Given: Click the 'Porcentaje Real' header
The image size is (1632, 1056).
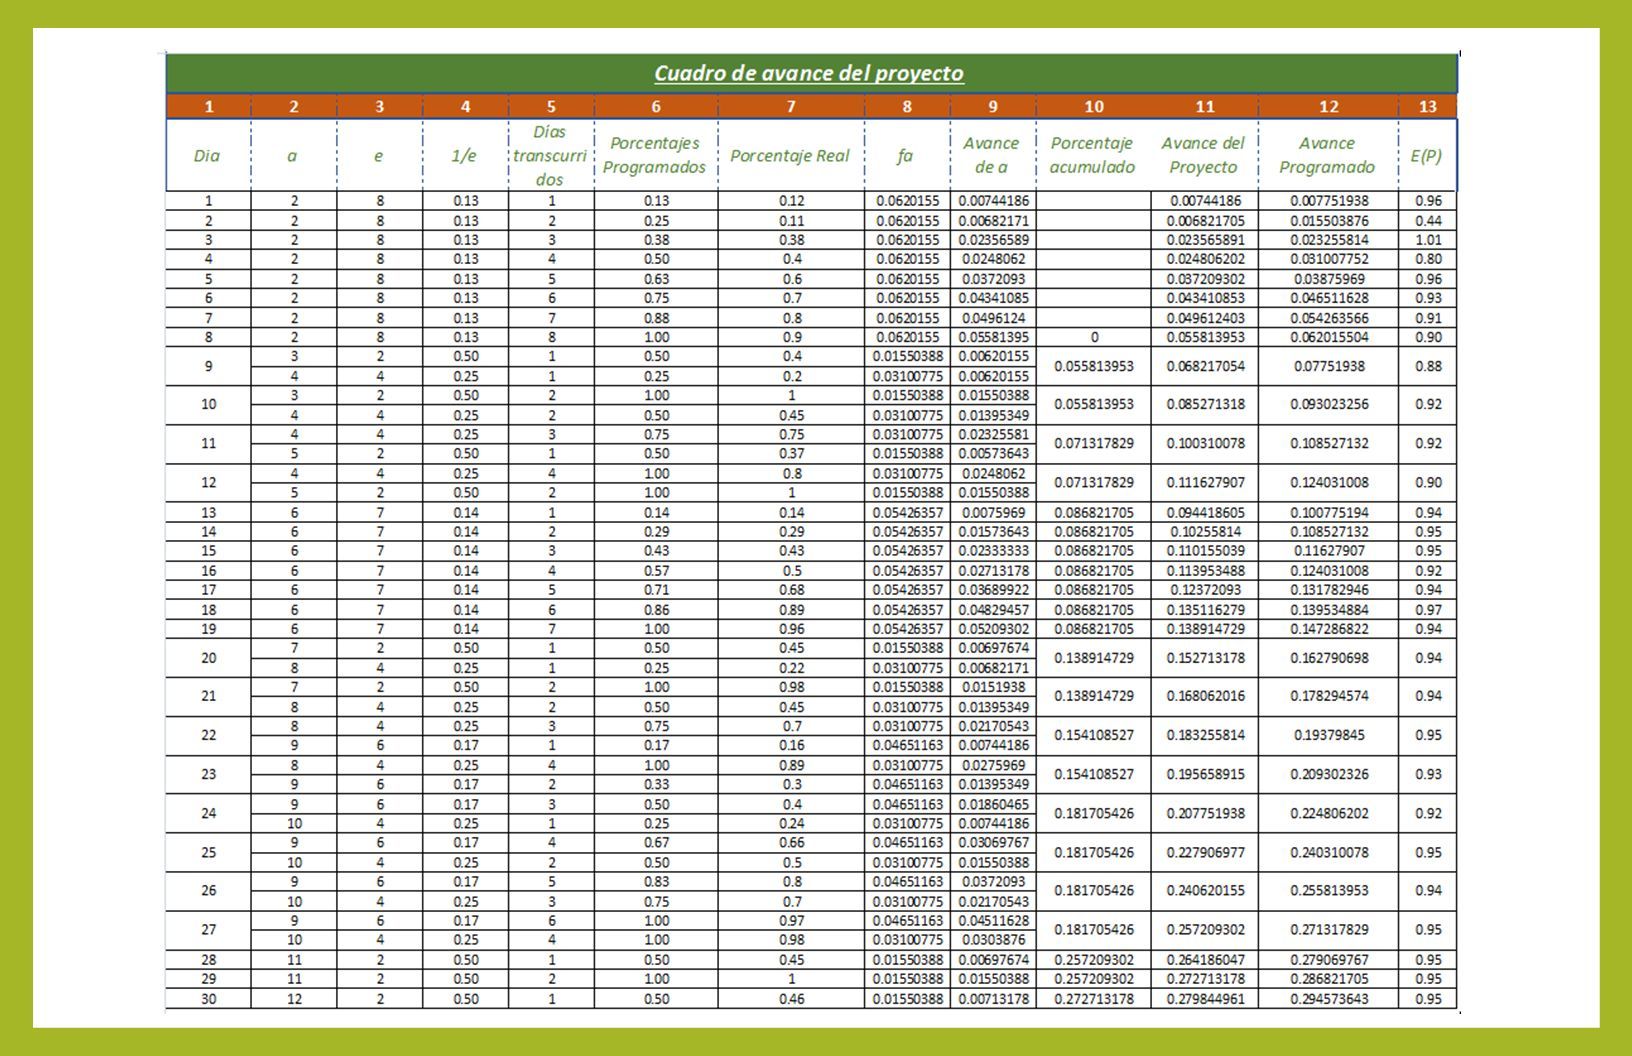Looking at the screenshot, I should (790, 155).
